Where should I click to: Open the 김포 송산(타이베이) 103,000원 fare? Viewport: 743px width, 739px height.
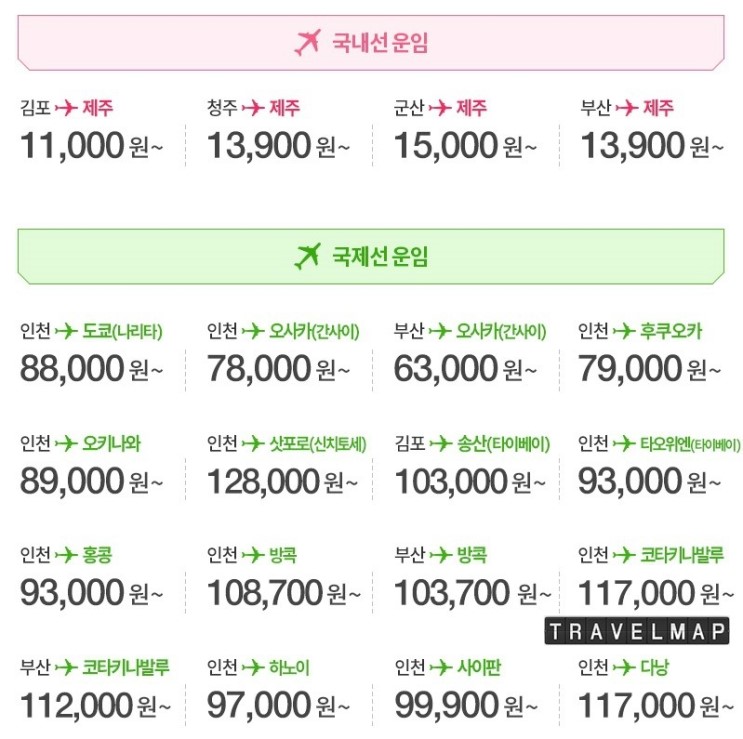coord(472,466)
